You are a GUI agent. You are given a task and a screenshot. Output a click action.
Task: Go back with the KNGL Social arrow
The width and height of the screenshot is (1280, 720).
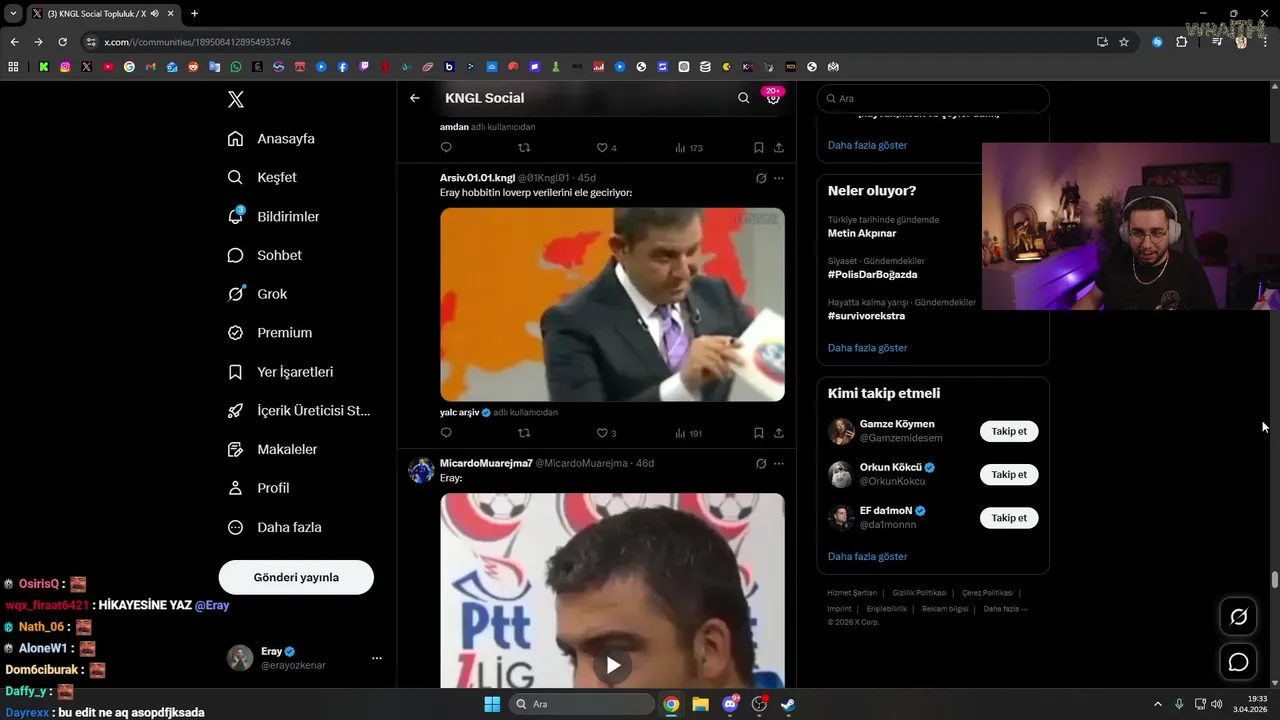click(415, 98)
